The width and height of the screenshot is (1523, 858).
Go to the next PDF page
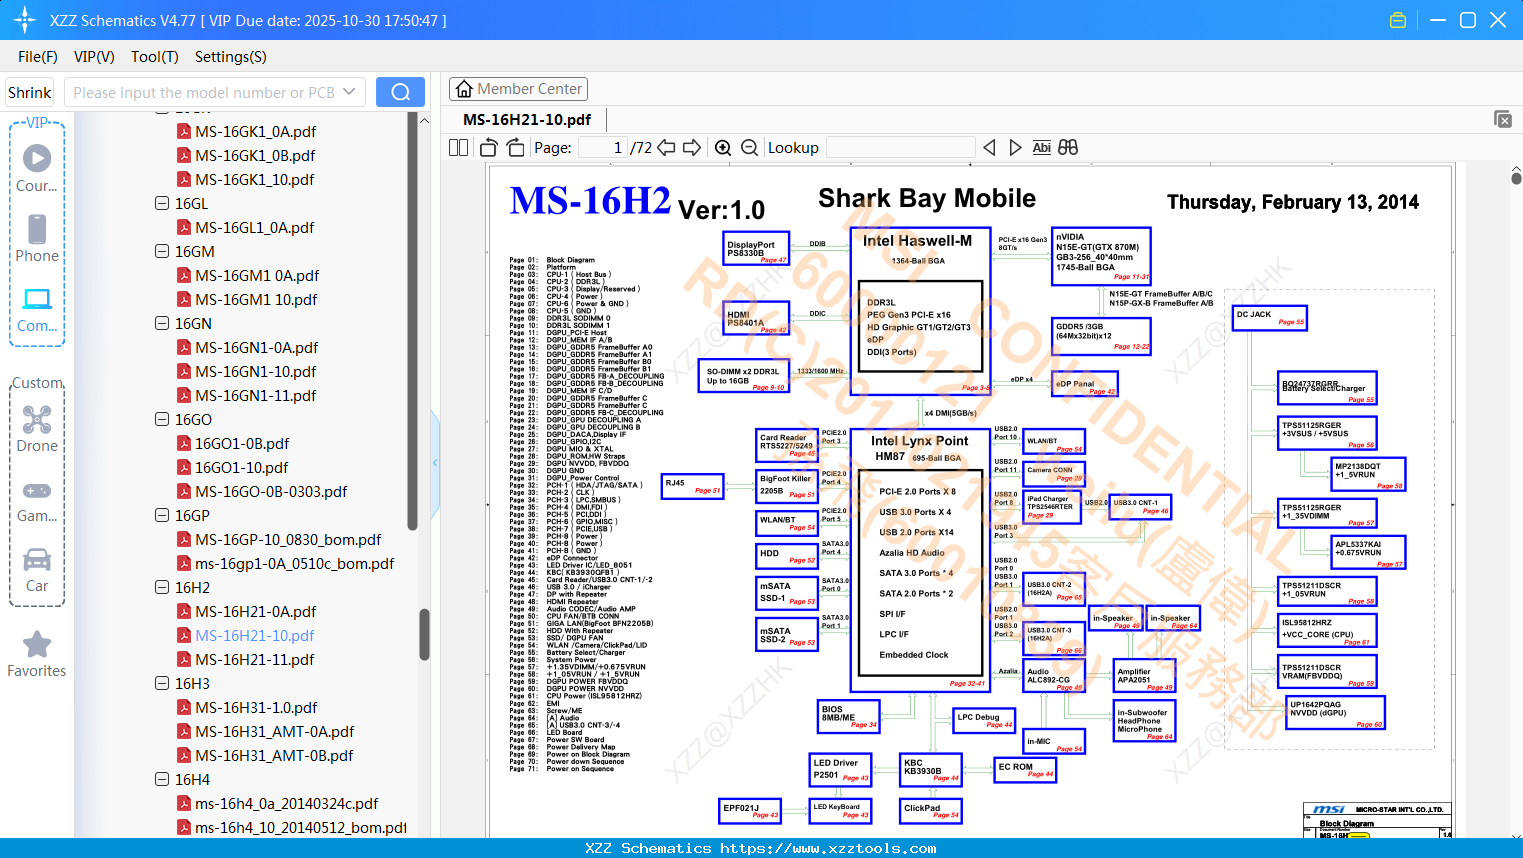pos(692,148)
